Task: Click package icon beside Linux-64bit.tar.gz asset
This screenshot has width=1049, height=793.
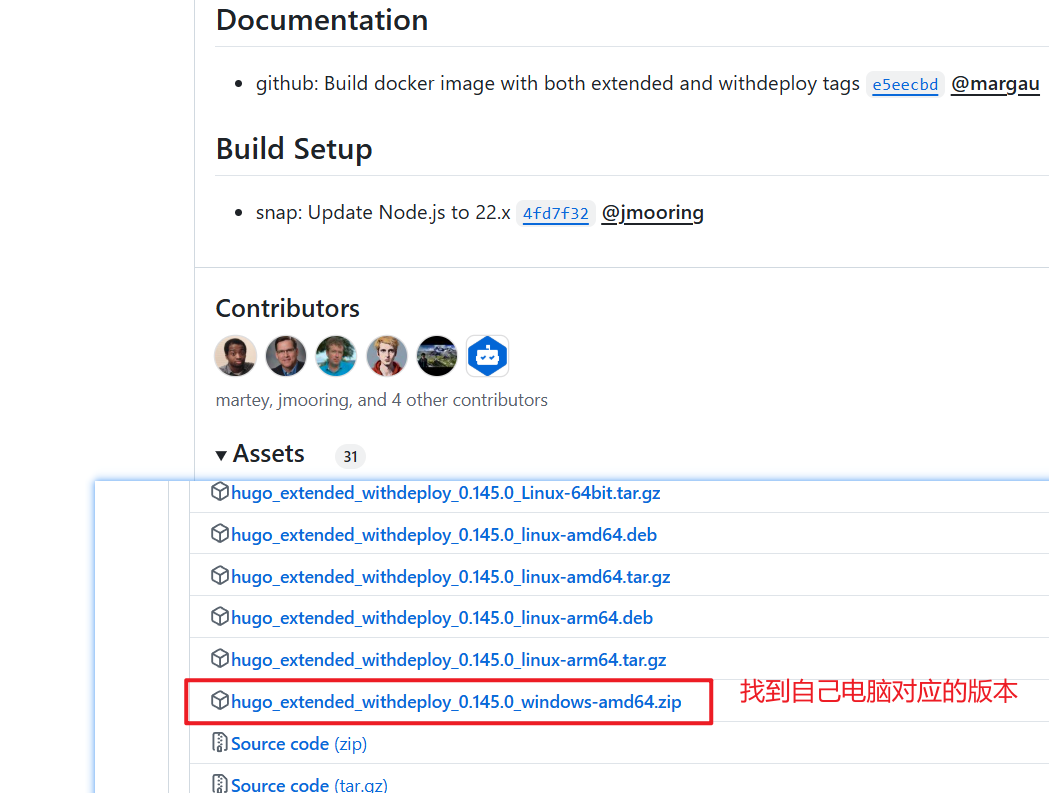Action: 220,493
